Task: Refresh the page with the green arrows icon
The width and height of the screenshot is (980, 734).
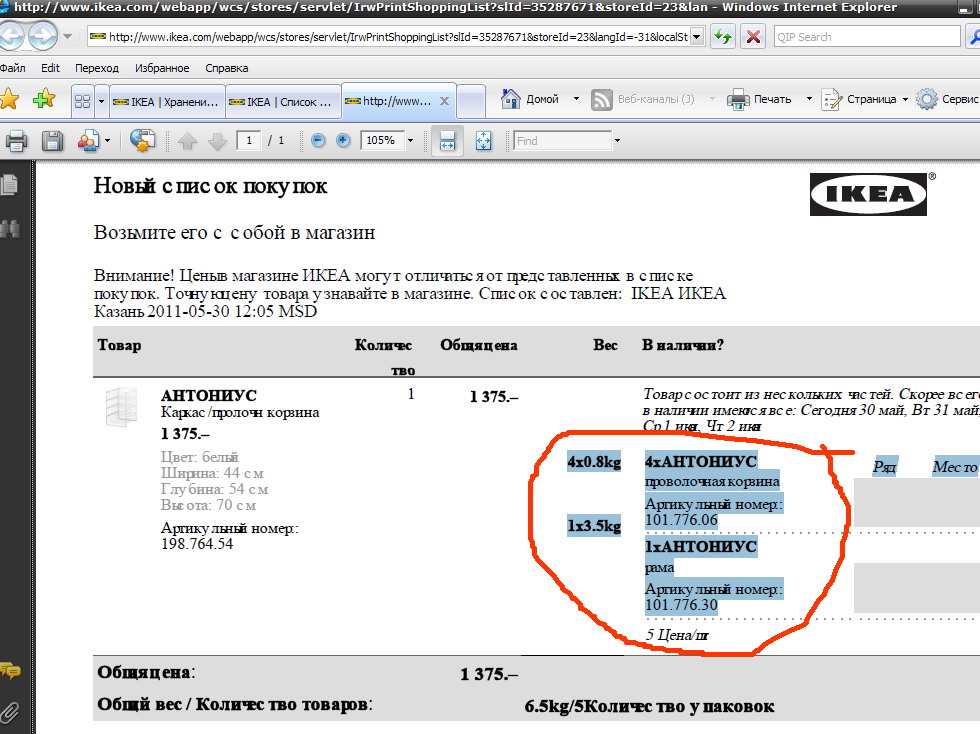Action: (x=723, y=37)
